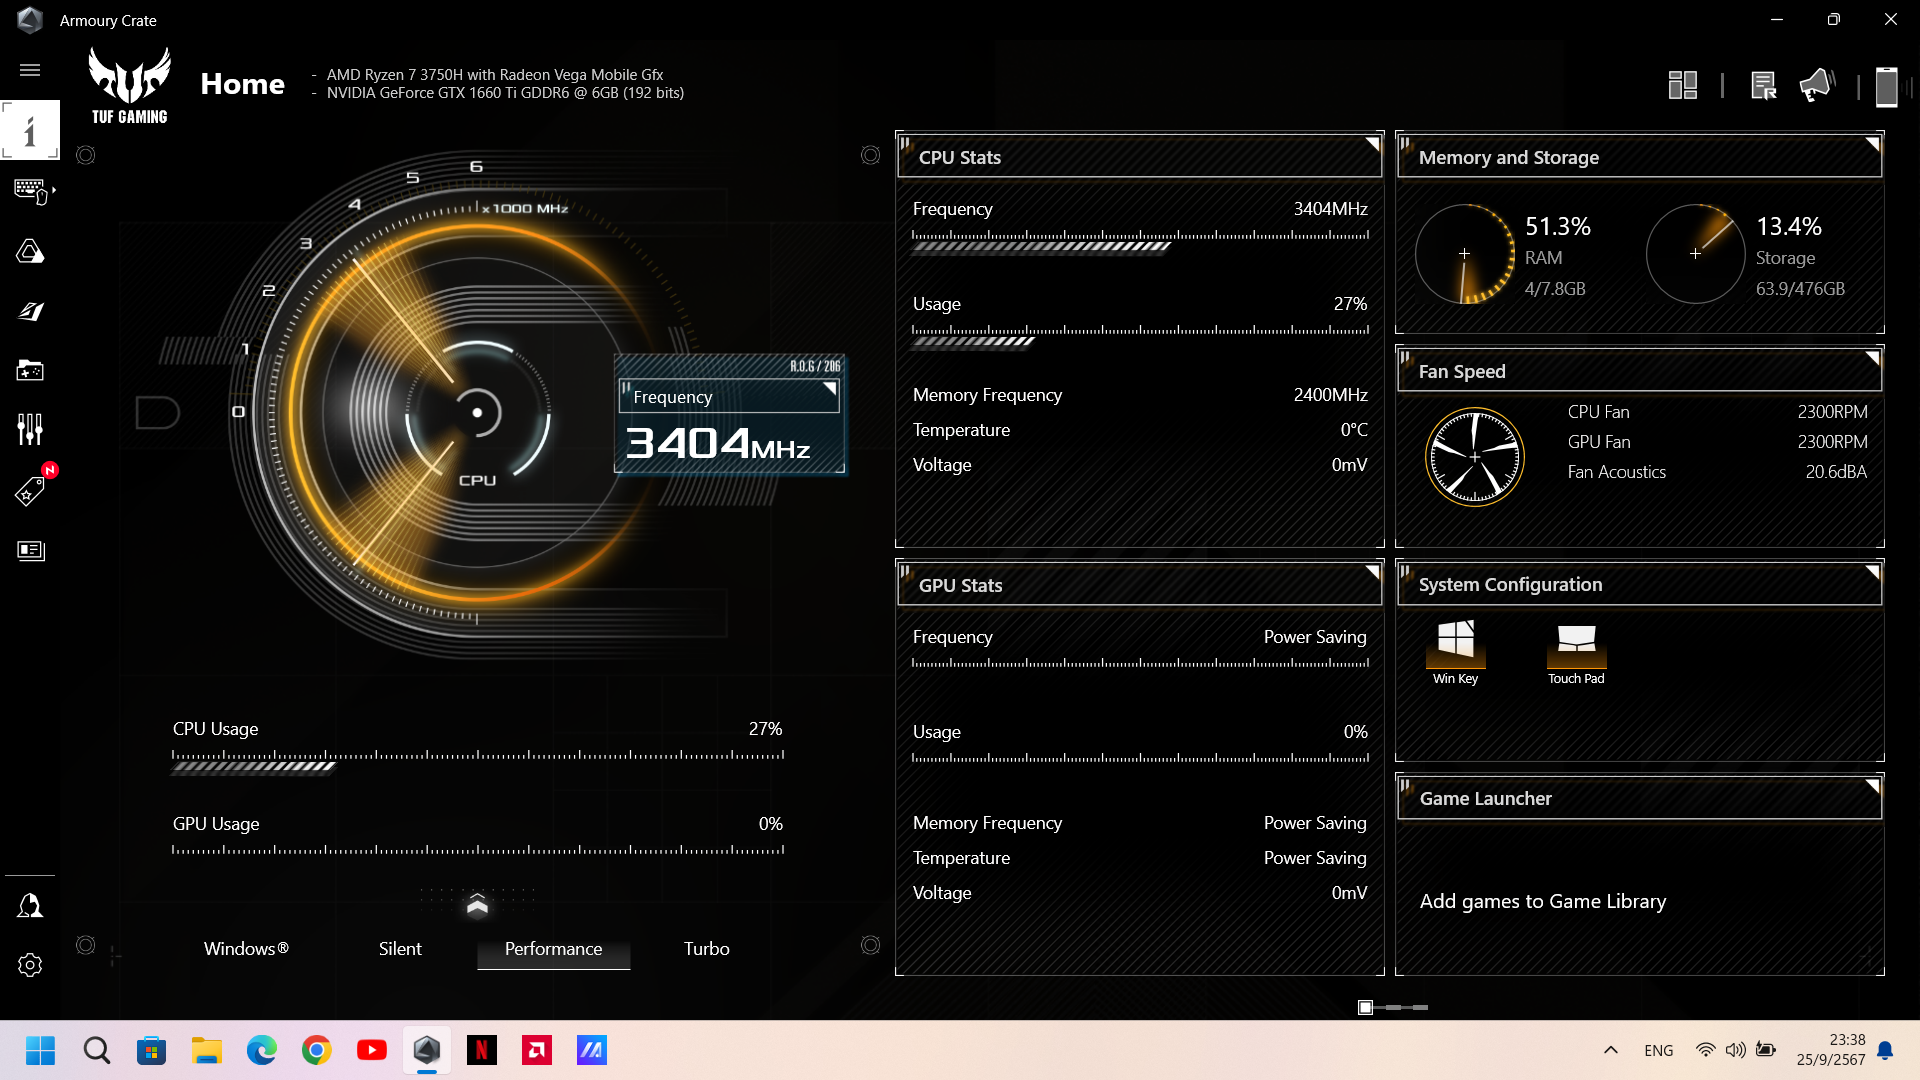
Task: Expand the CPU Stats panel corner arrow
Action: (x=1372, y=145)
